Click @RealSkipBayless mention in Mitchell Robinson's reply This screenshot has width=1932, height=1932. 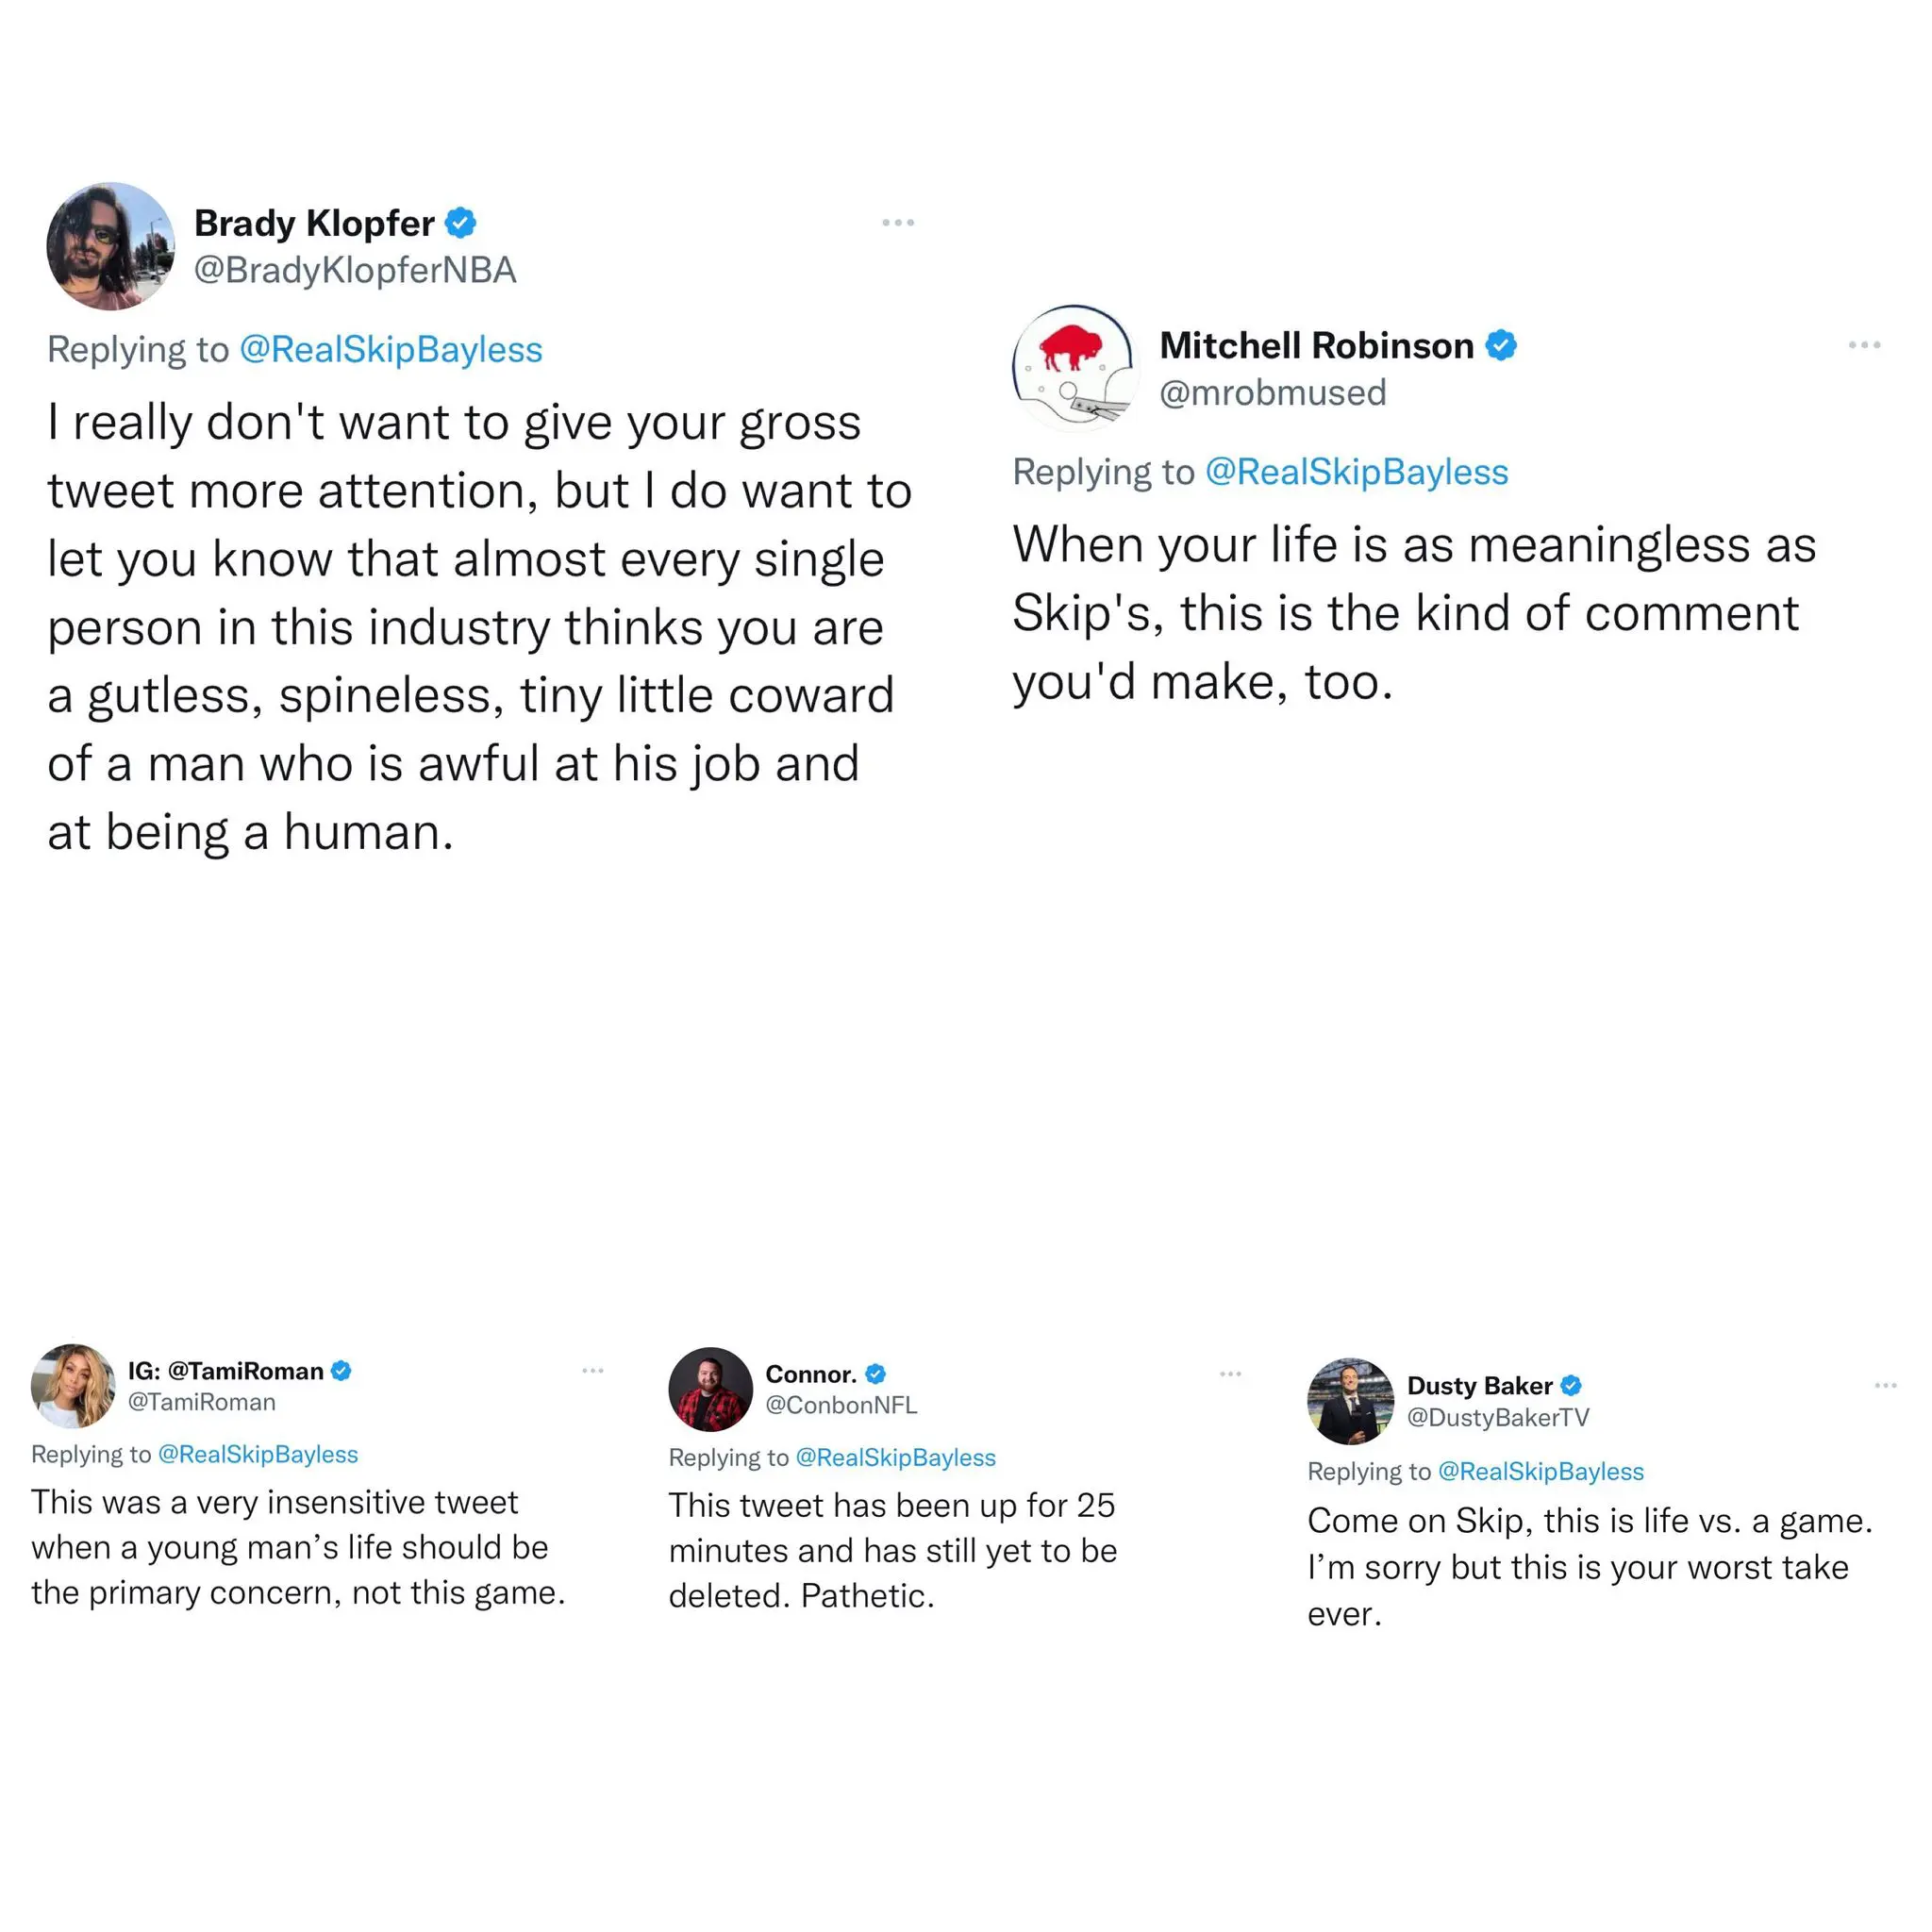tap(1356, 472)
